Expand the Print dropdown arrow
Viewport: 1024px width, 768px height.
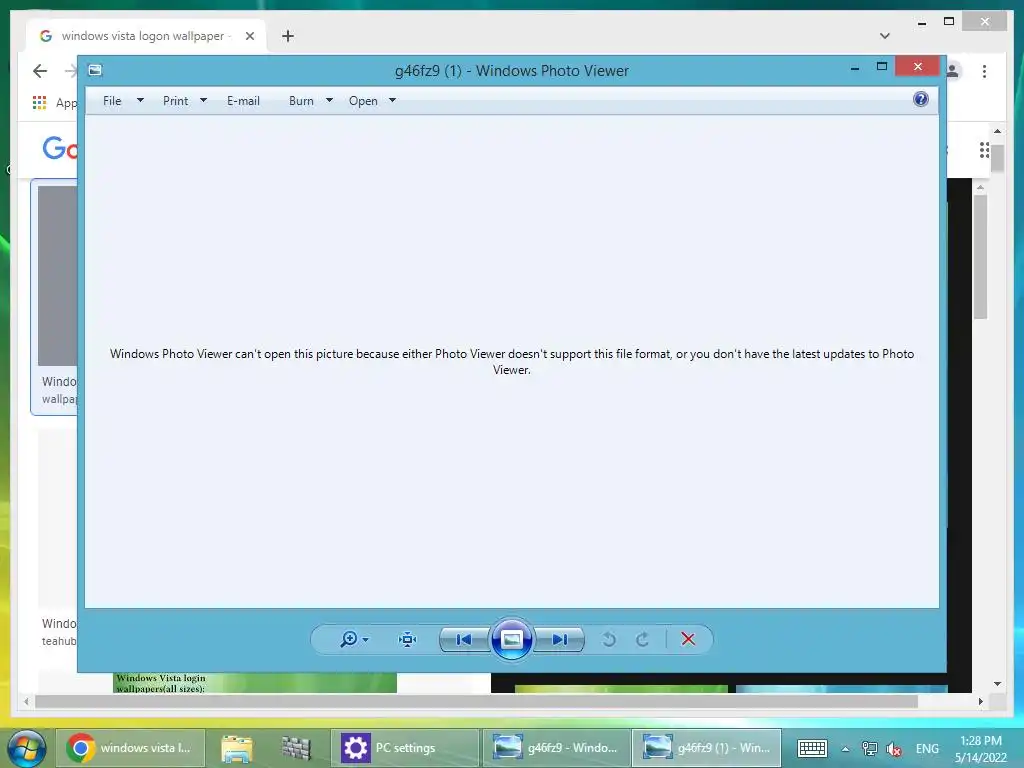pos(203,101)
